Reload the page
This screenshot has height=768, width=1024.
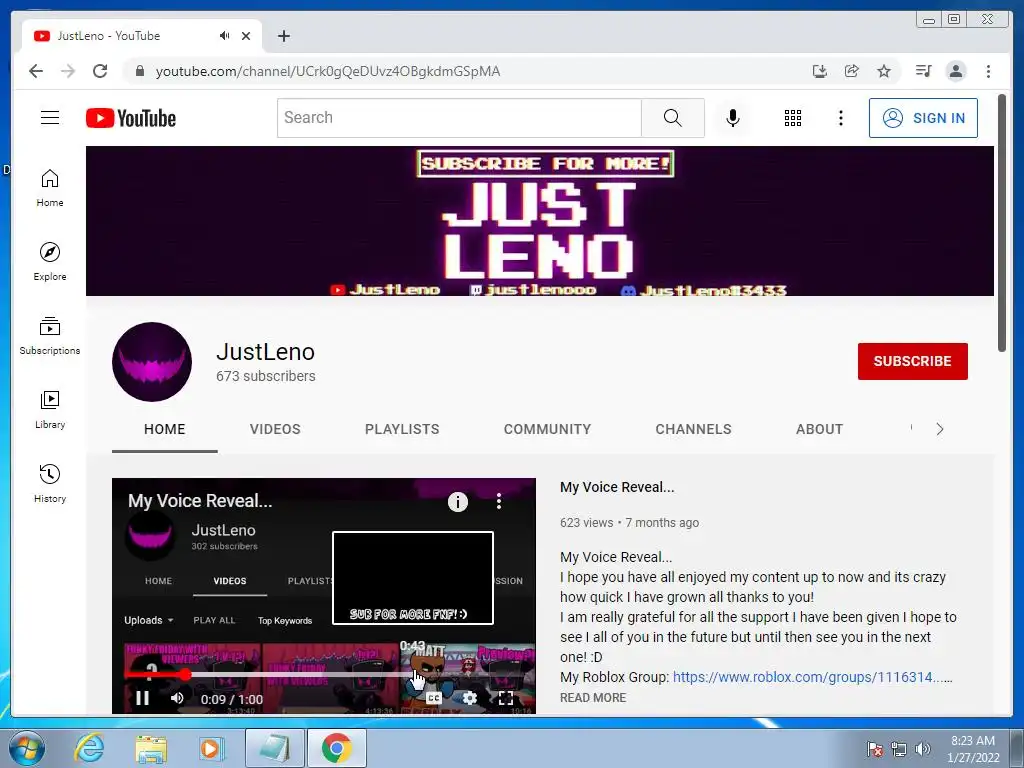click(100, 71)
